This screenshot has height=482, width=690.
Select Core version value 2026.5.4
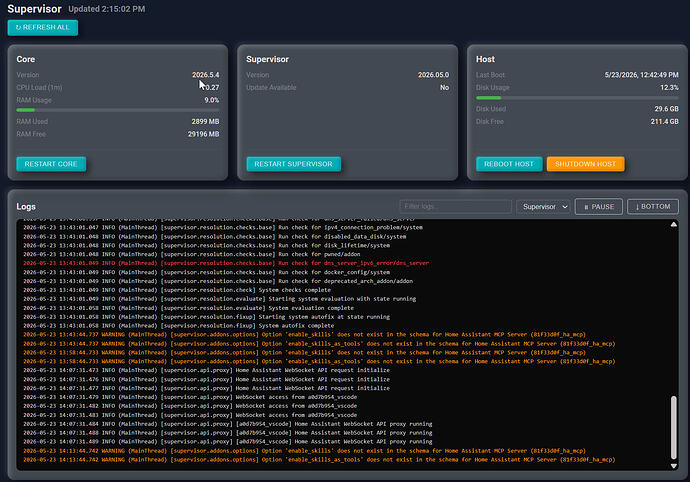[x=206, y=75]
